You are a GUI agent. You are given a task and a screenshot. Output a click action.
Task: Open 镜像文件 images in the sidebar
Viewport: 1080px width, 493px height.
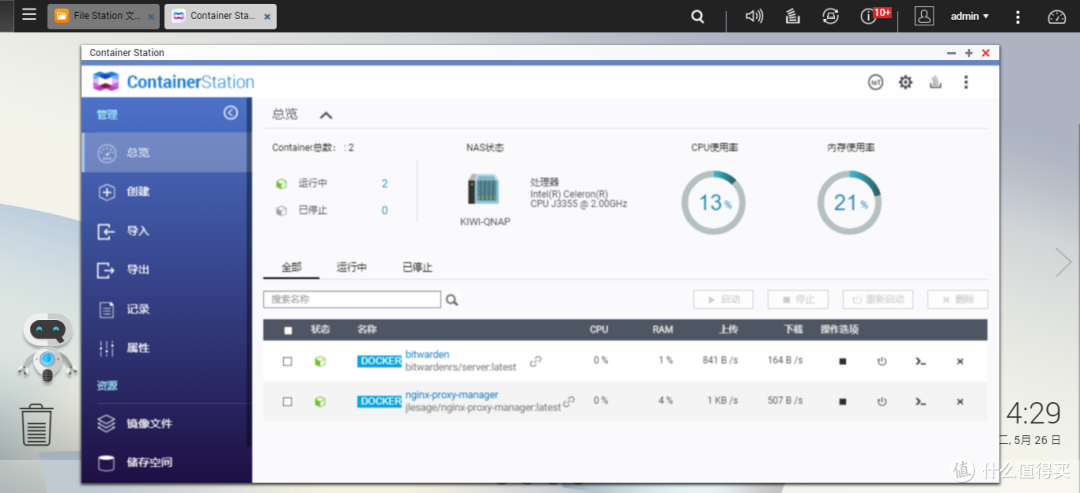(x=165, y=423)
